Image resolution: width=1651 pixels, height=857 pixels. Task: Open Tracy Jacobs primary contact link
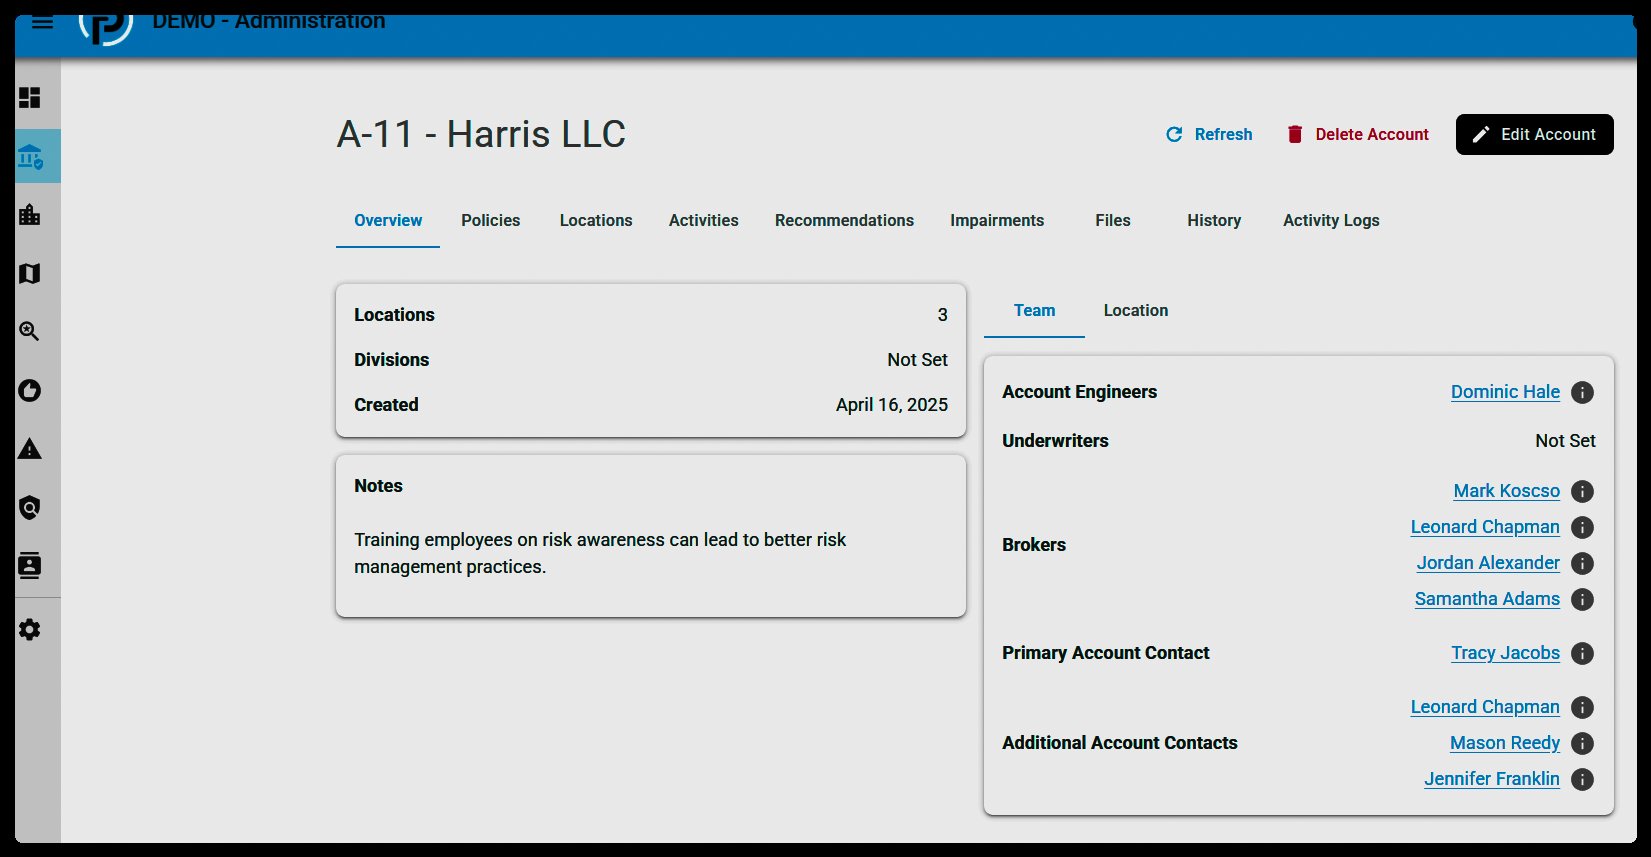point(1505,653)
